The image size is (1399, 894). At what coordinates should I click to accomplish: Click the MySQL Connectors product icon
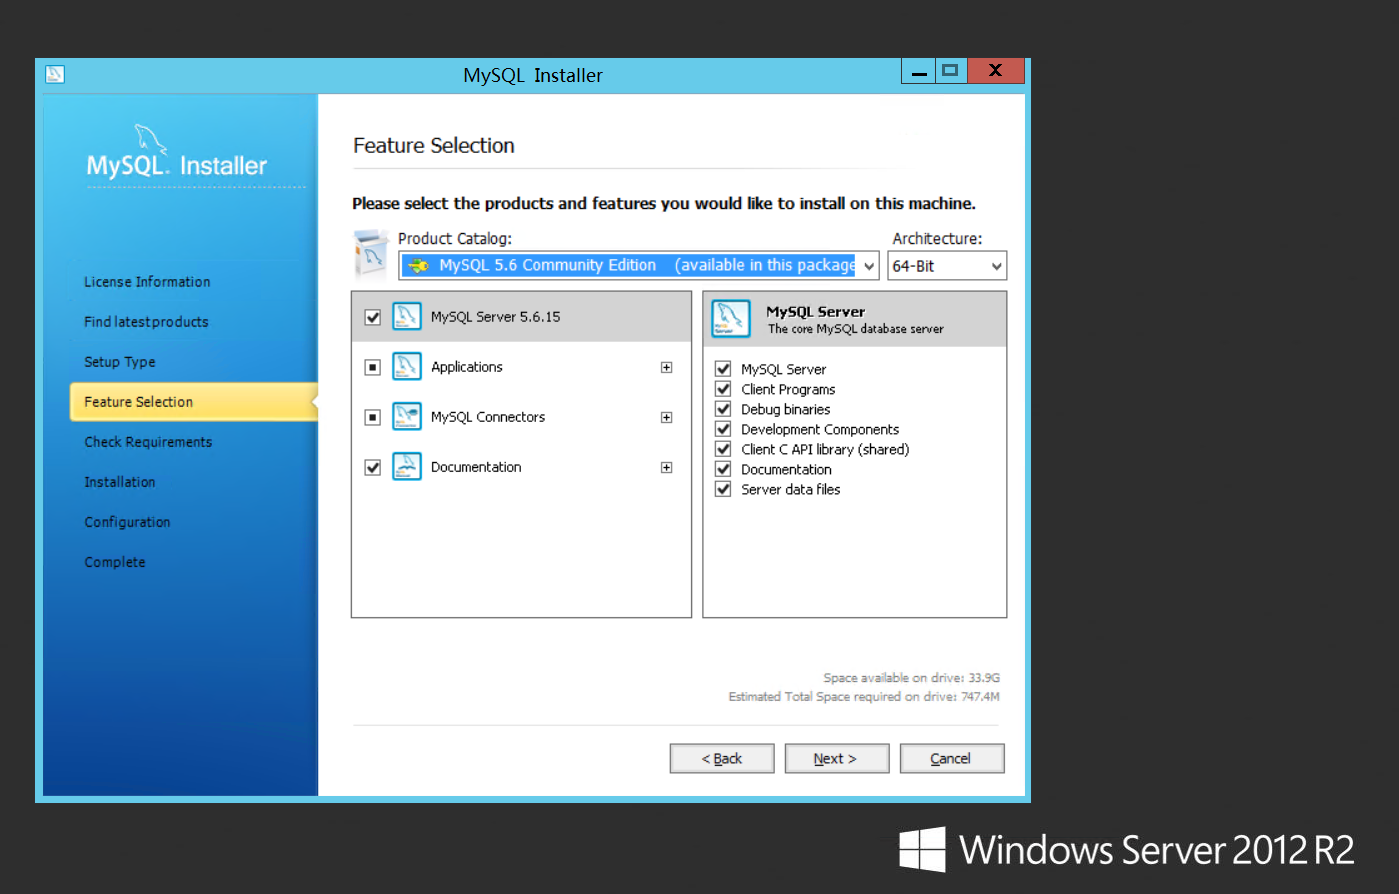coord(407,417)
